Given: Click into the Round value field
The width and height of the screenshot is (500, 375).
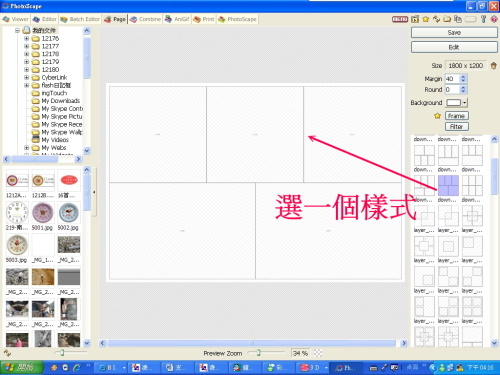Looking at the screenshot, I should (x=452, y=89).
